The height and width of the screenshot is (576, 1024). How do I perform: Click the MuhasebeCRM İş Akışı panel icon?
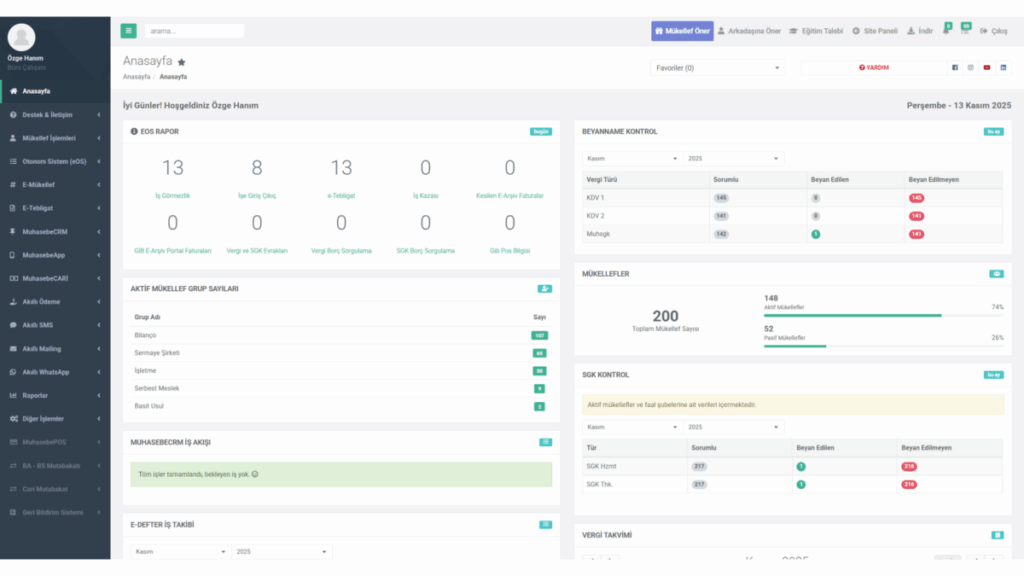(x=545, y=442)
